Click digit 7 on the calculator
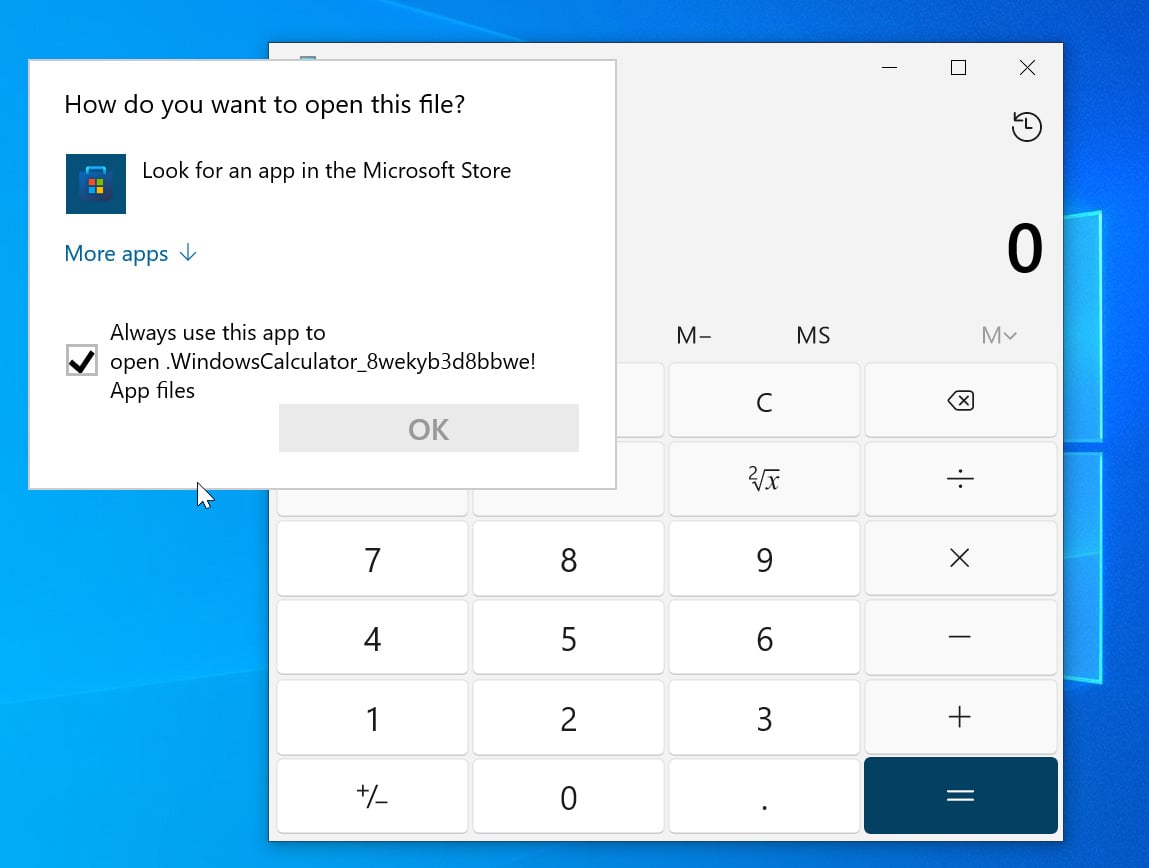The image size is (1149, 868). [x=372, y=558]
